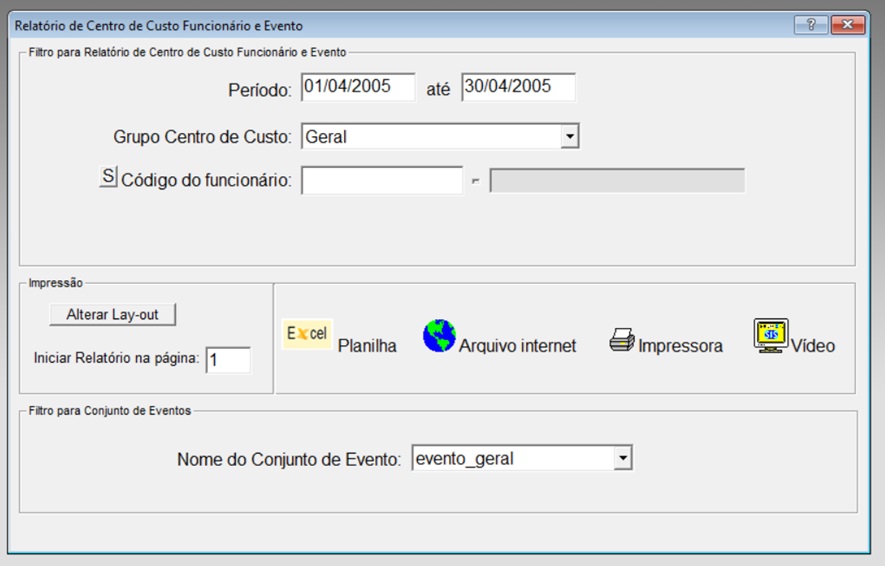This screenshot has width=885, height=566.
Task: Click the greyed employee name field
Action: click(617, 181)
